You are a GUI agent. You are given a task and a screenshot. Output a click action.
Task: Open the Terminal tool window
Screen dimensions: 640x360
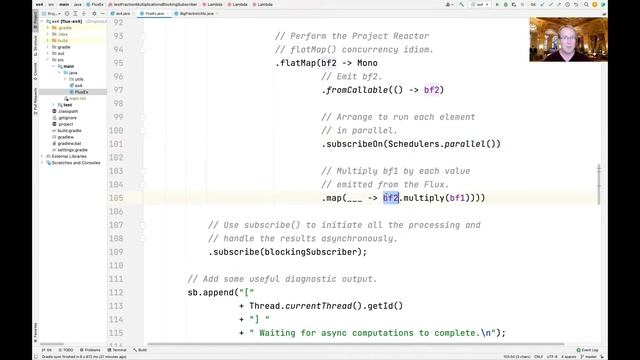point(117,350)
